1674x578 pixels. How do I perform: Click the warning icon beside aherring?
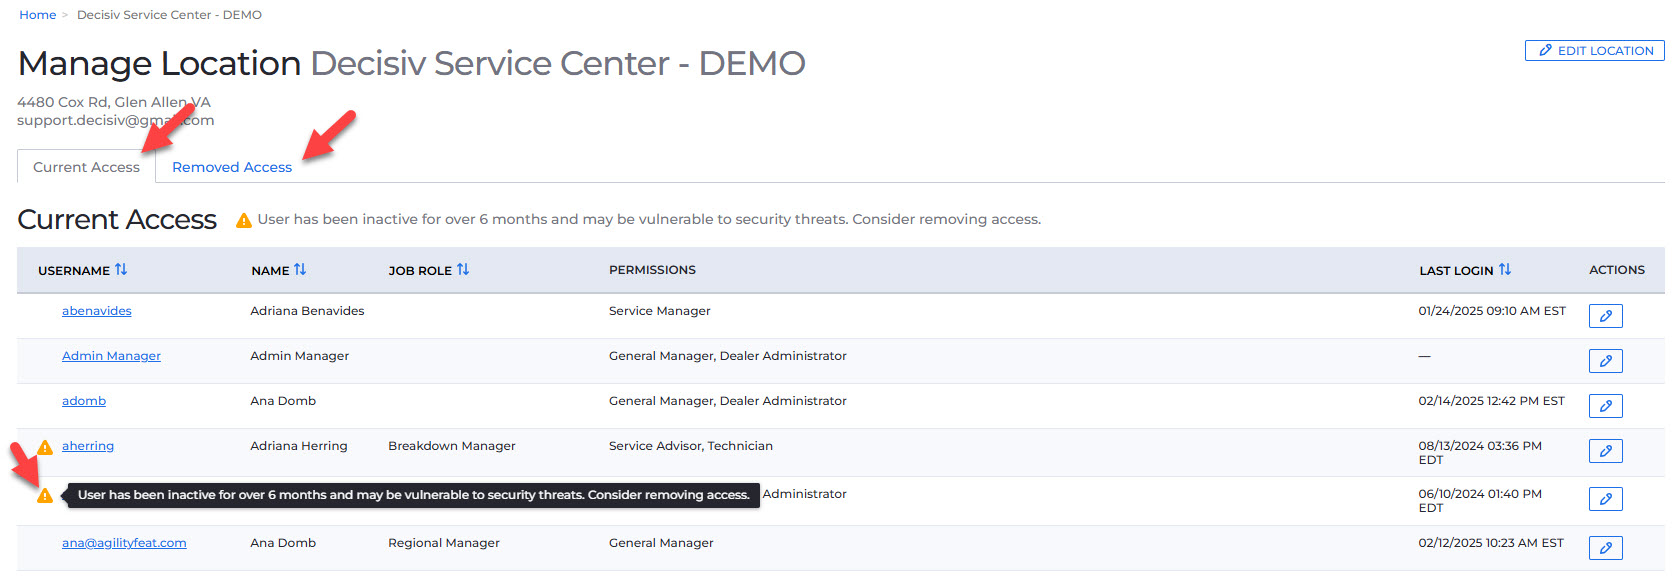45,447
